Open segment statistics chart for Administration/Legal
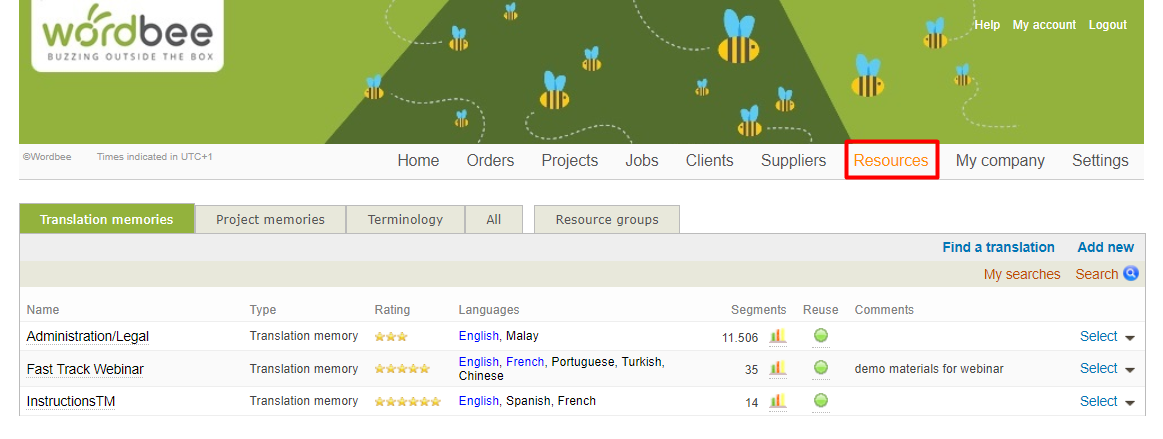The image size is (1163, 439). click(x=777, y=337)
